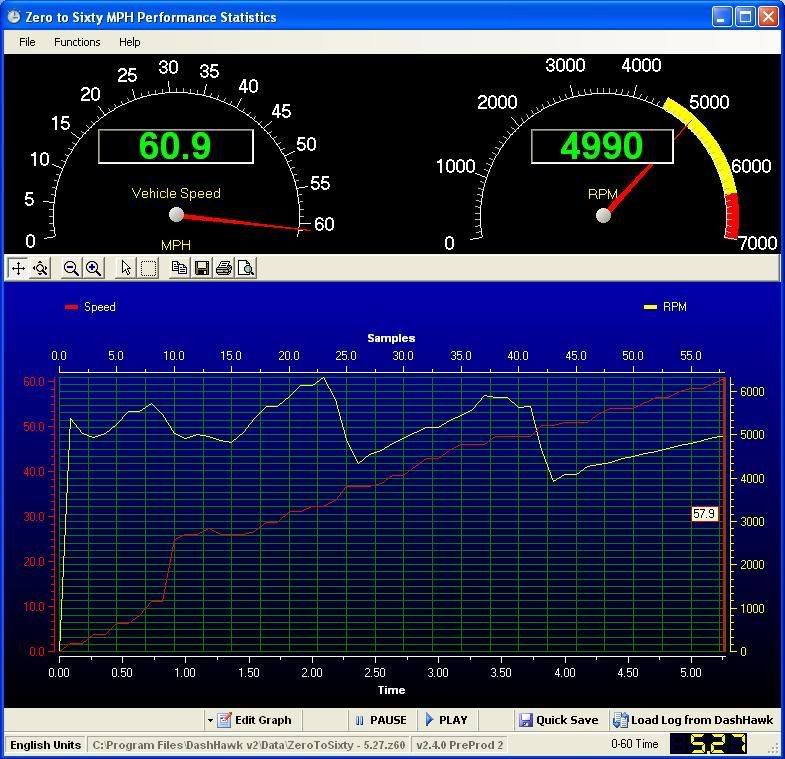Open the File menu

tap(27, 42)
